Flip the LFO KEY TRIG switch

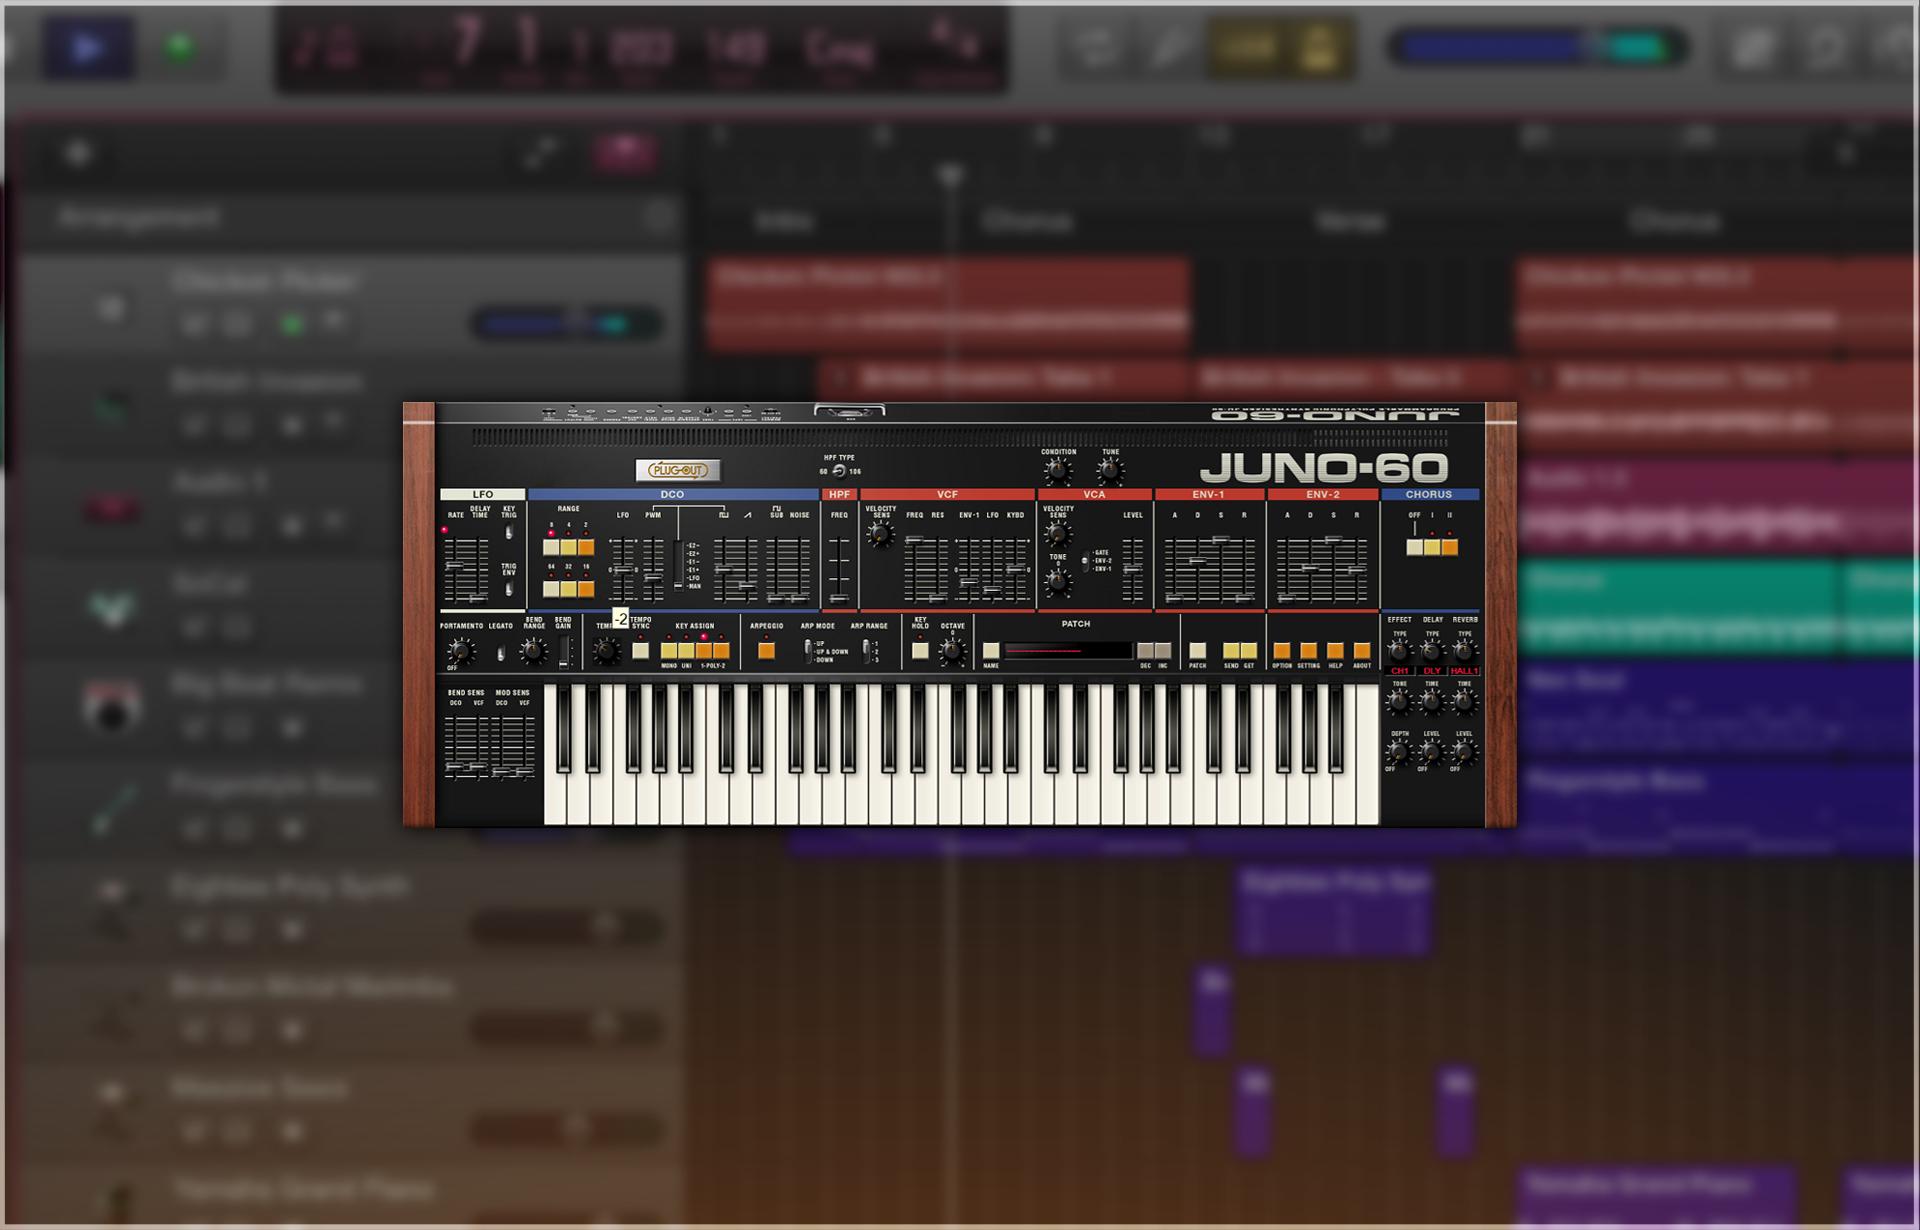coord(509,532)
